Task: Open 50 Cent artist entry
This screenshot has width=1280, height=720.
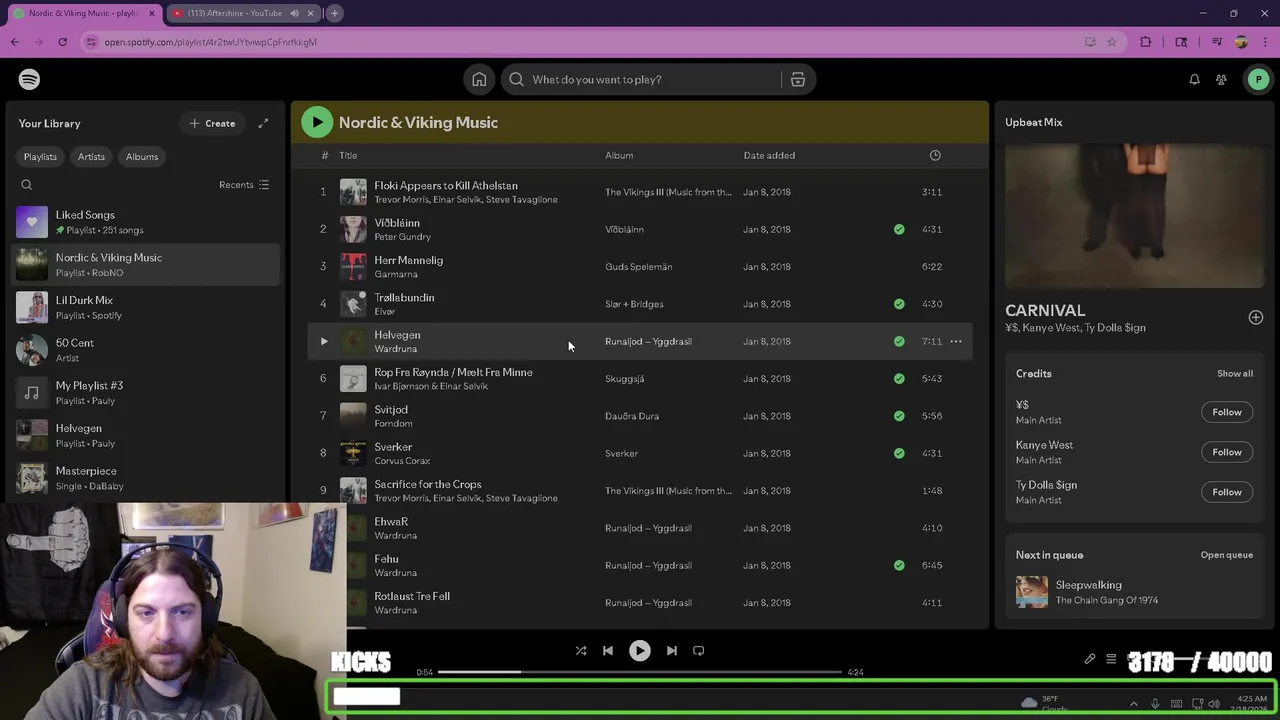Action: (147, 350)
